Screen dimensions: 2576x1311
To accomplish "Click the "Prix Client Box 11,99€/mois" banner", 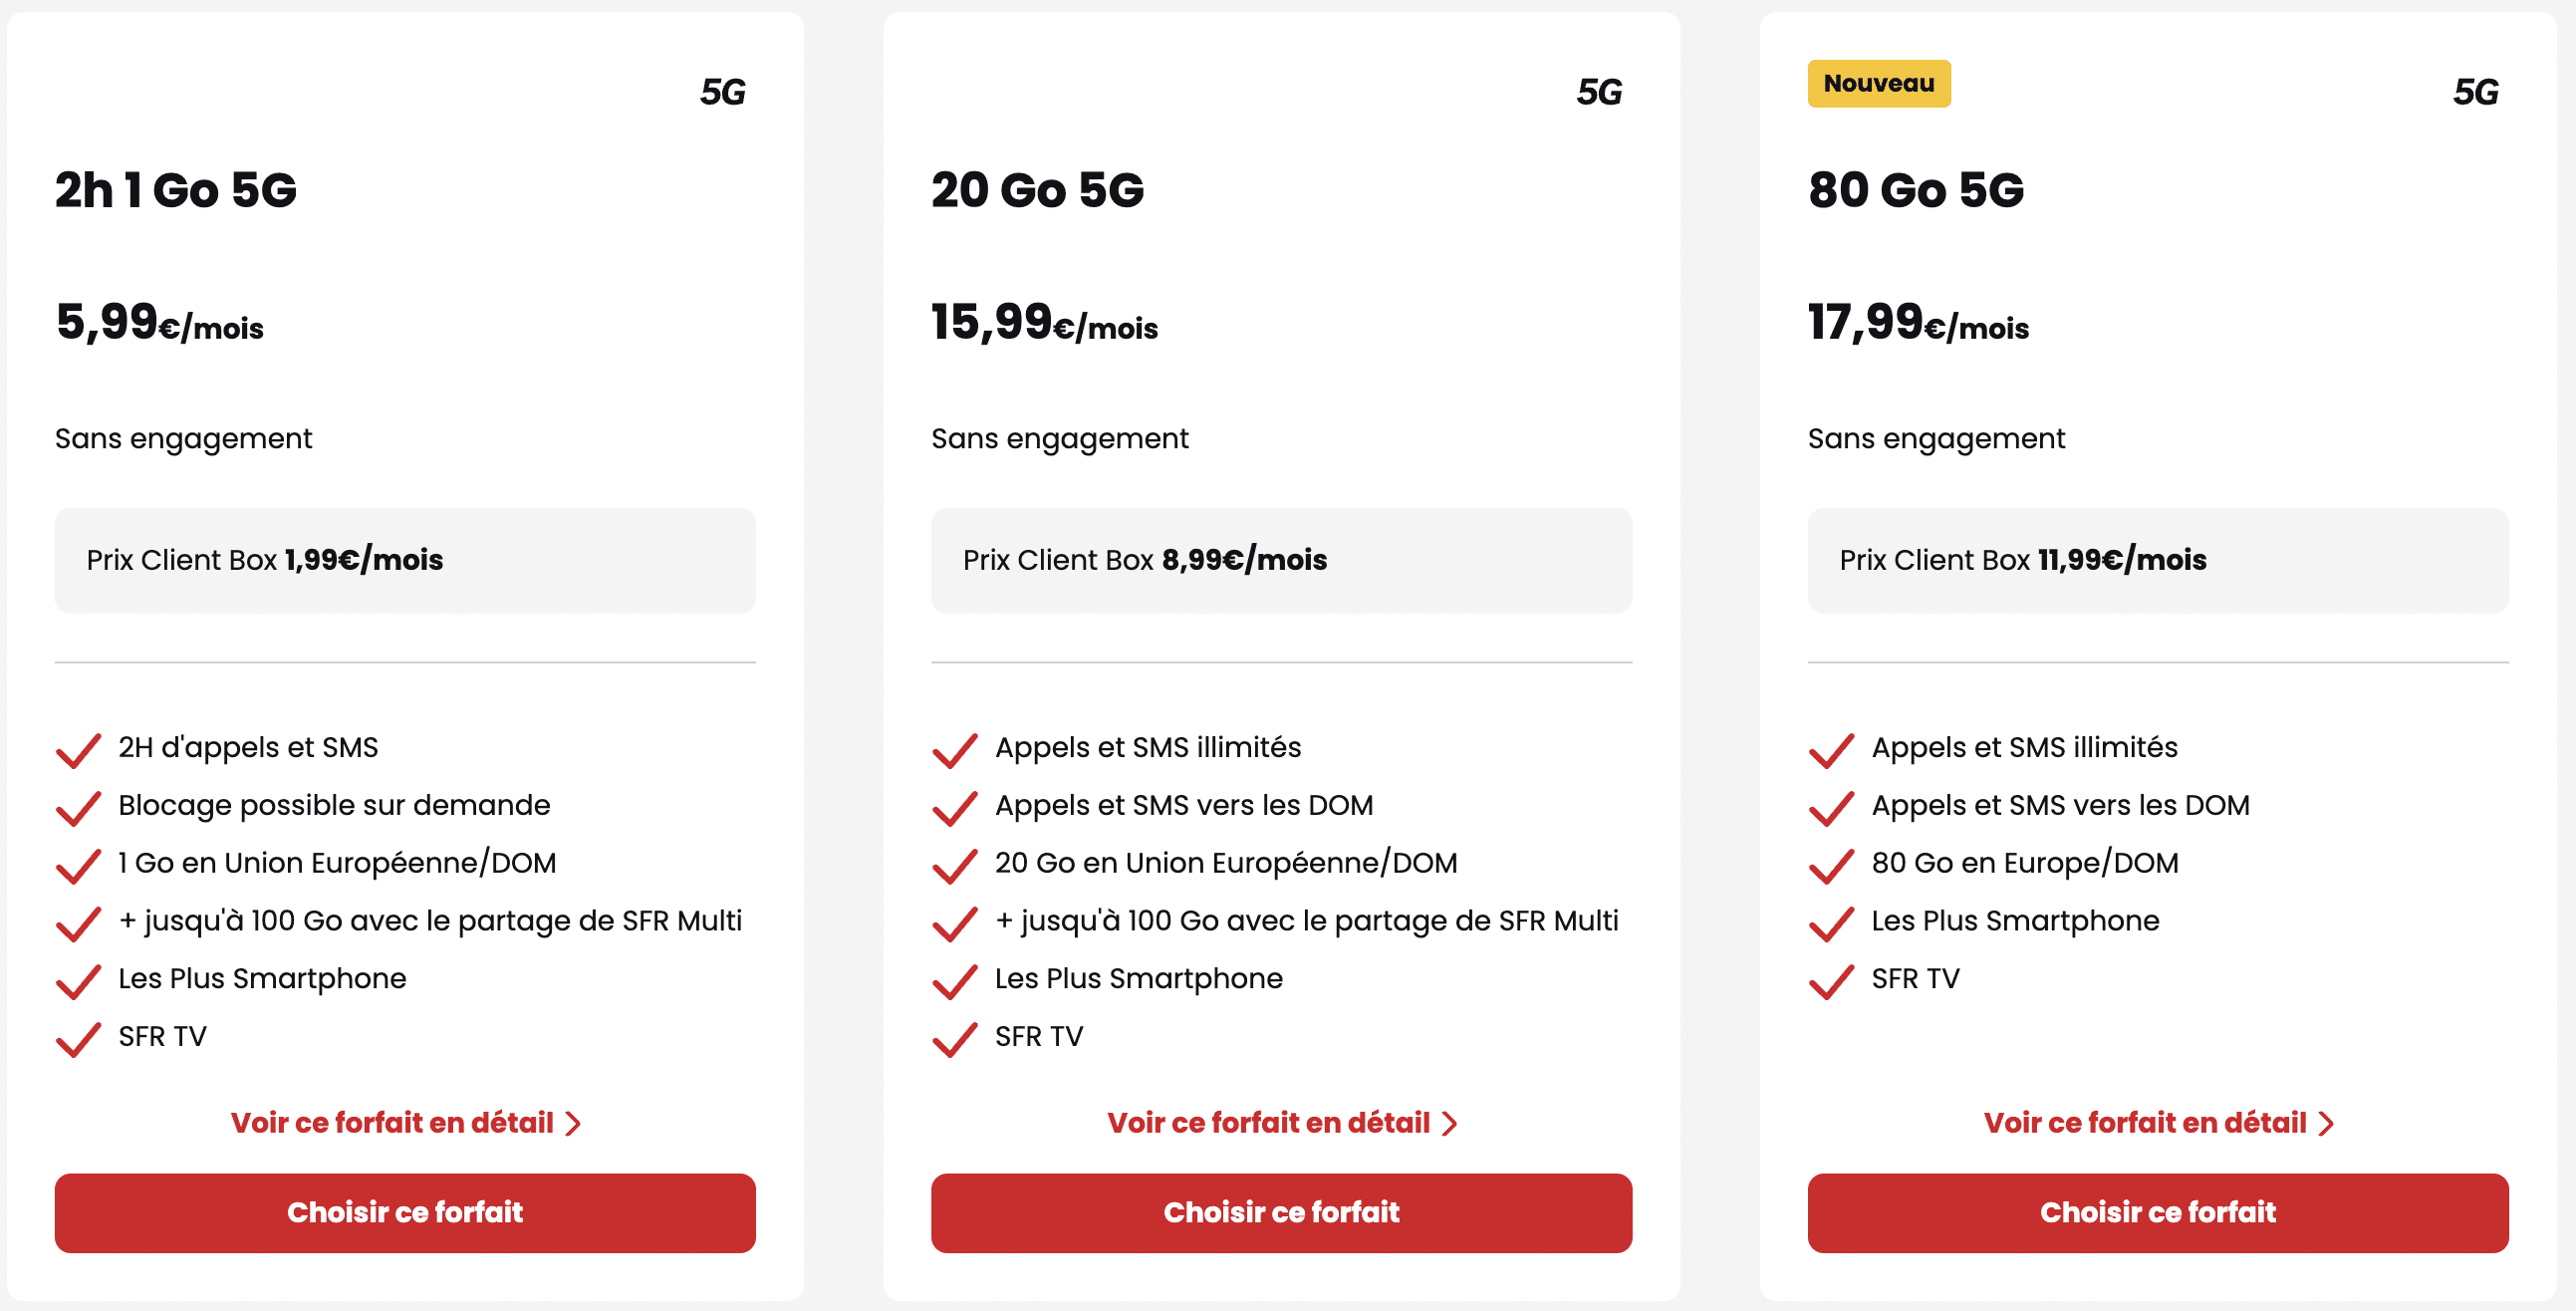I will pyautogui.click(x=2158, y=560).
